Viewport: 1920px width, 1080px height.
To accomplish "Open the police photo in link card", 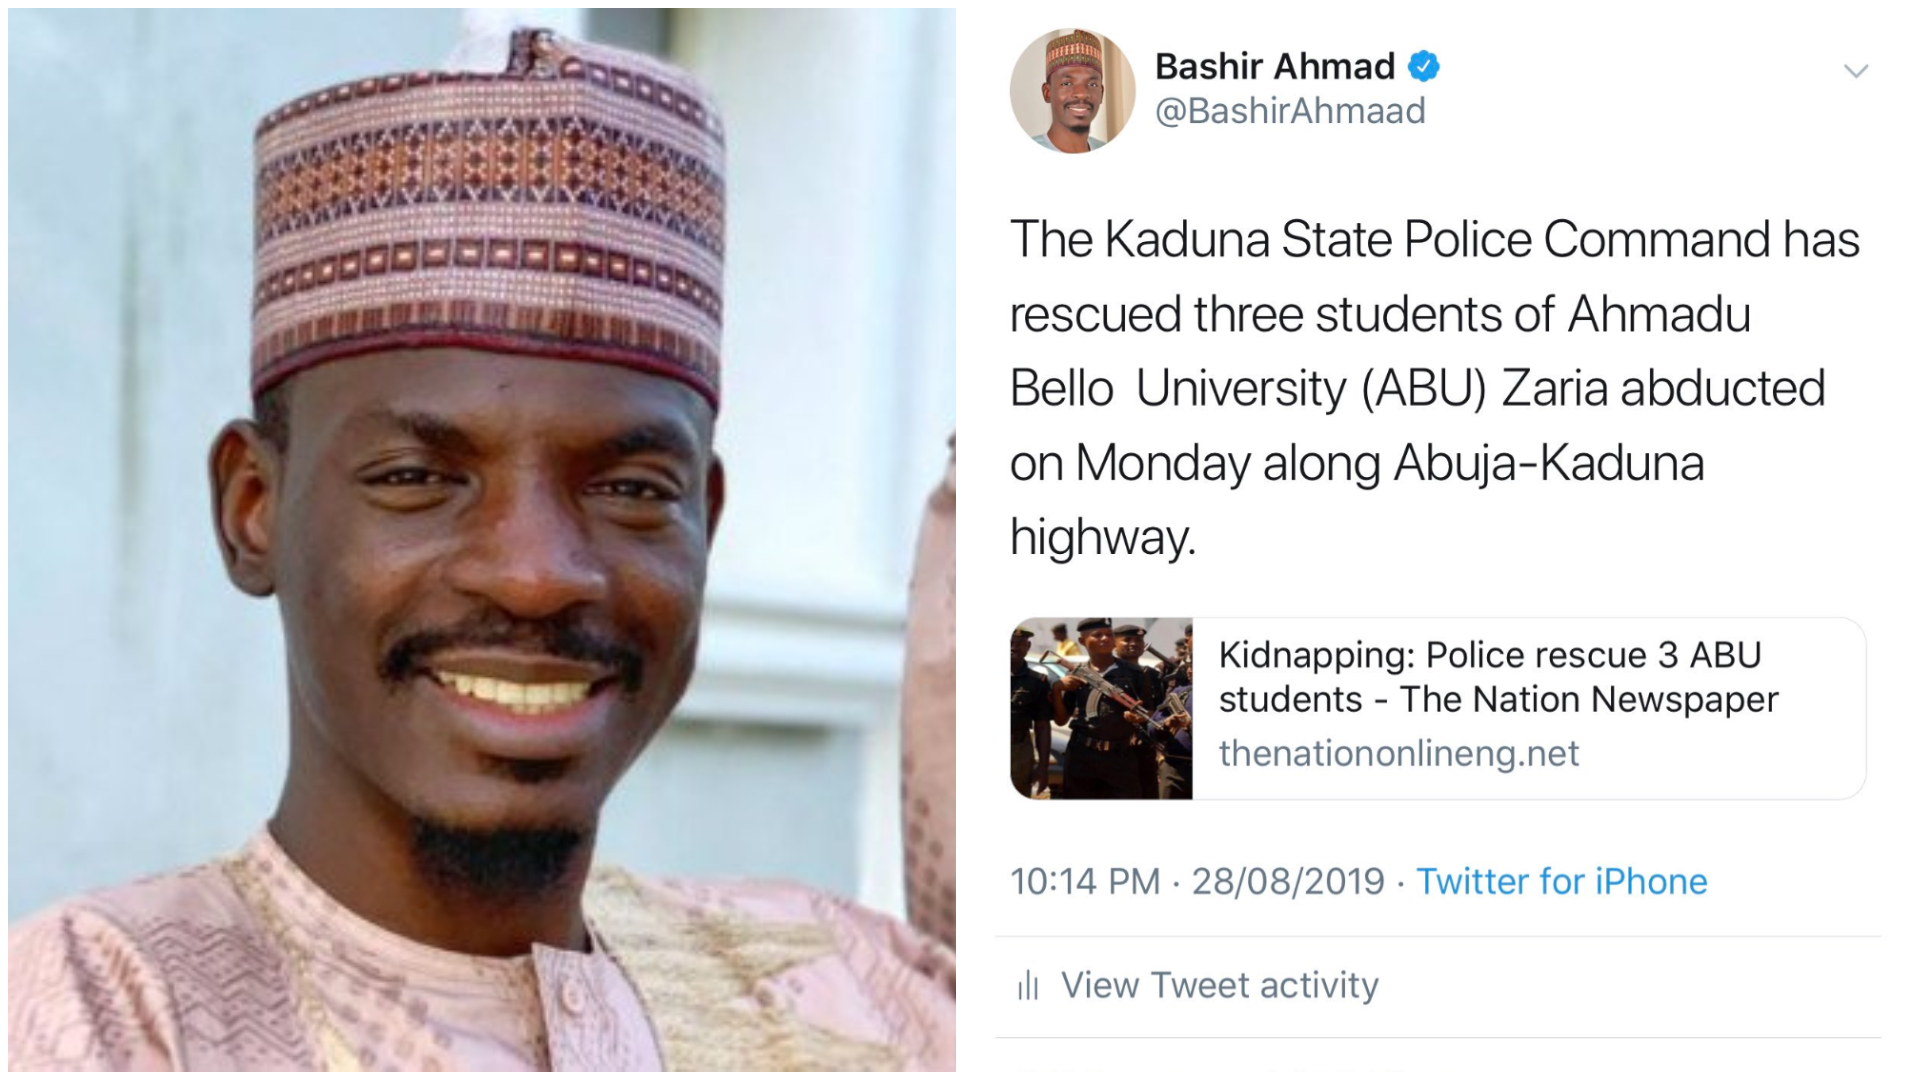I will tap(1101, 708).
